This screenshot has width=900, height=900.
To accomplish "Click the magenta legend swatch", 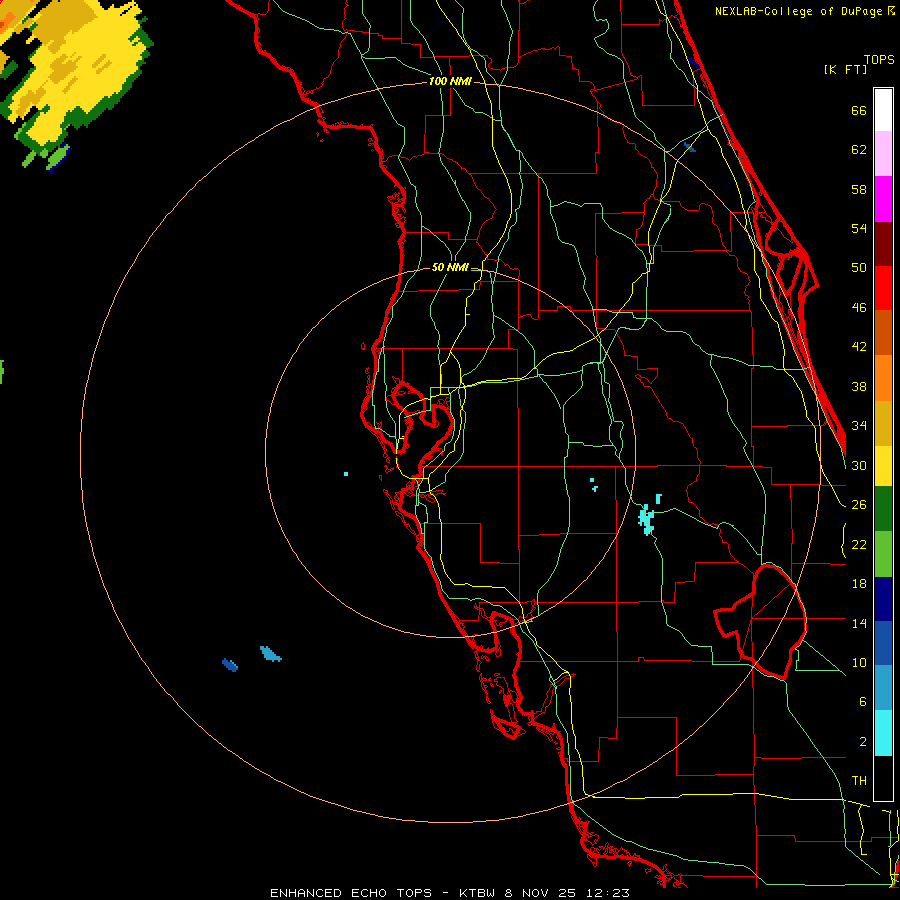I will pos(883,199).
